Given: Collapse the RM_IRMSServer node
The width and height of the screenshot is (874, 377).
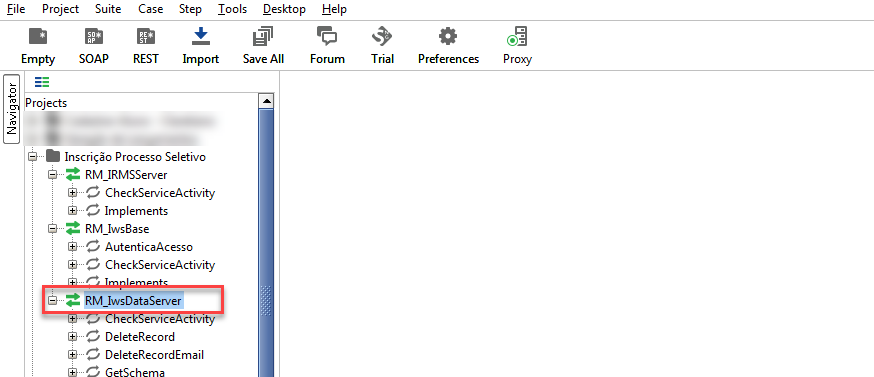Looking at the screenshot, I should tap(52, 175).
